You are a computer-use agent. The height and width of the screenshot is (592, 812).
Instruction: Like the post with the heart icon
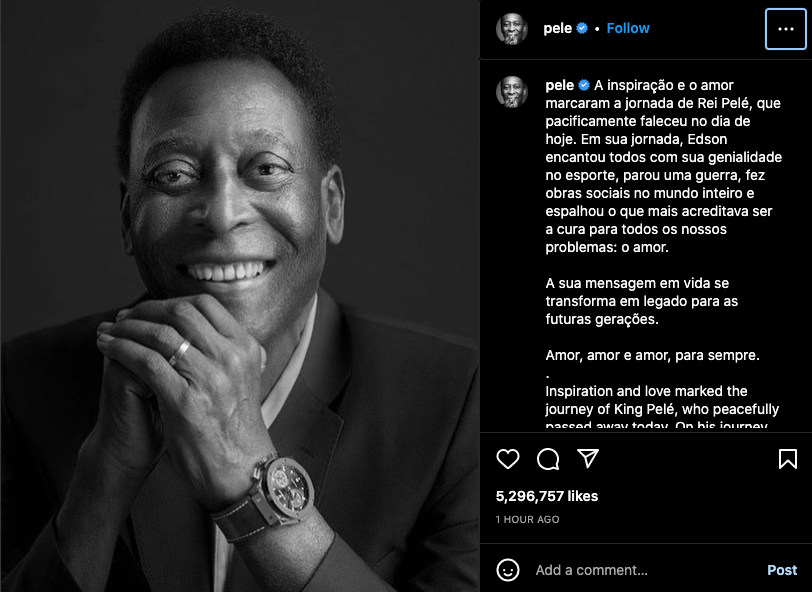point(508,459)
